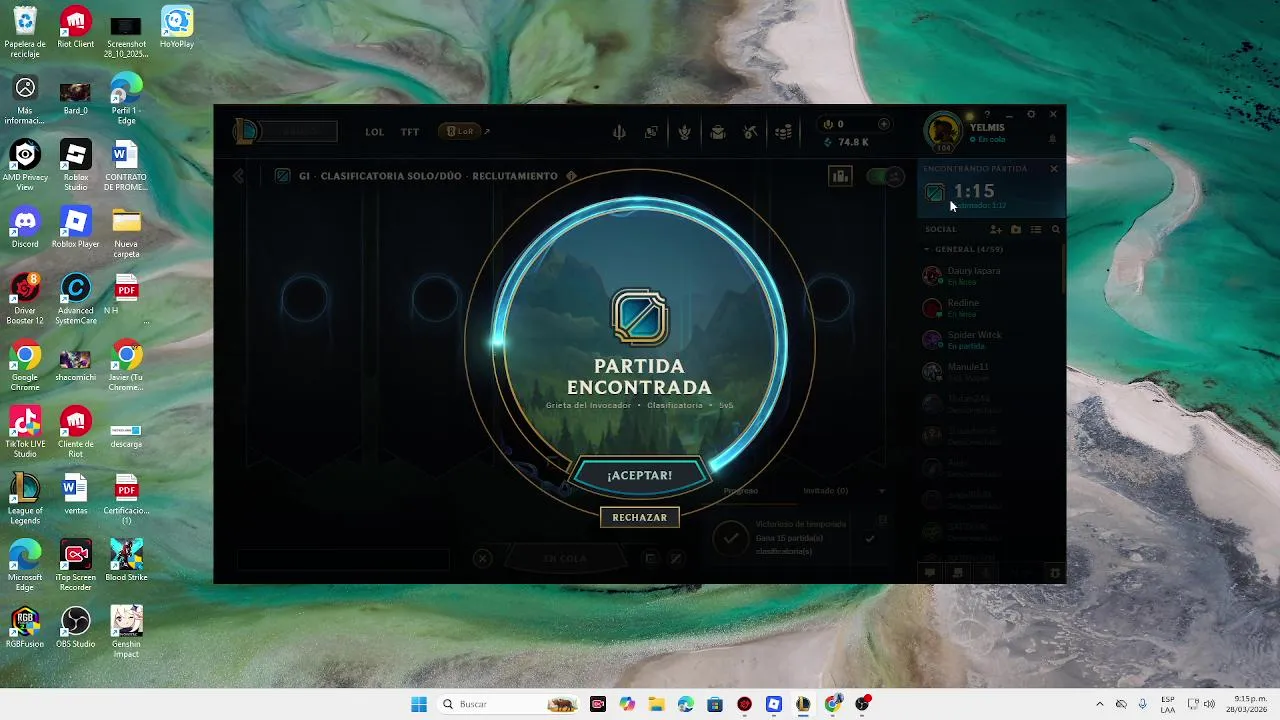Viewport: 1280px width, 720px height.
Task: Click the taskbar Buscar search box
Action: (510, 704)
